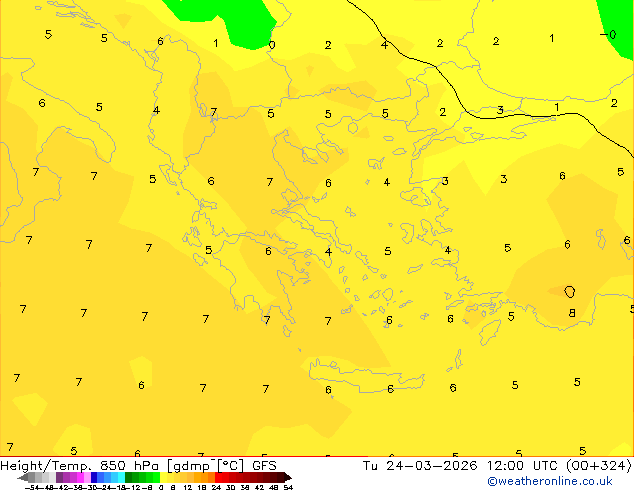This screenshot has width=634, height=490.
Task: Click the date 'Tu 24-03-2026'
Action: (x=420, y=465)
